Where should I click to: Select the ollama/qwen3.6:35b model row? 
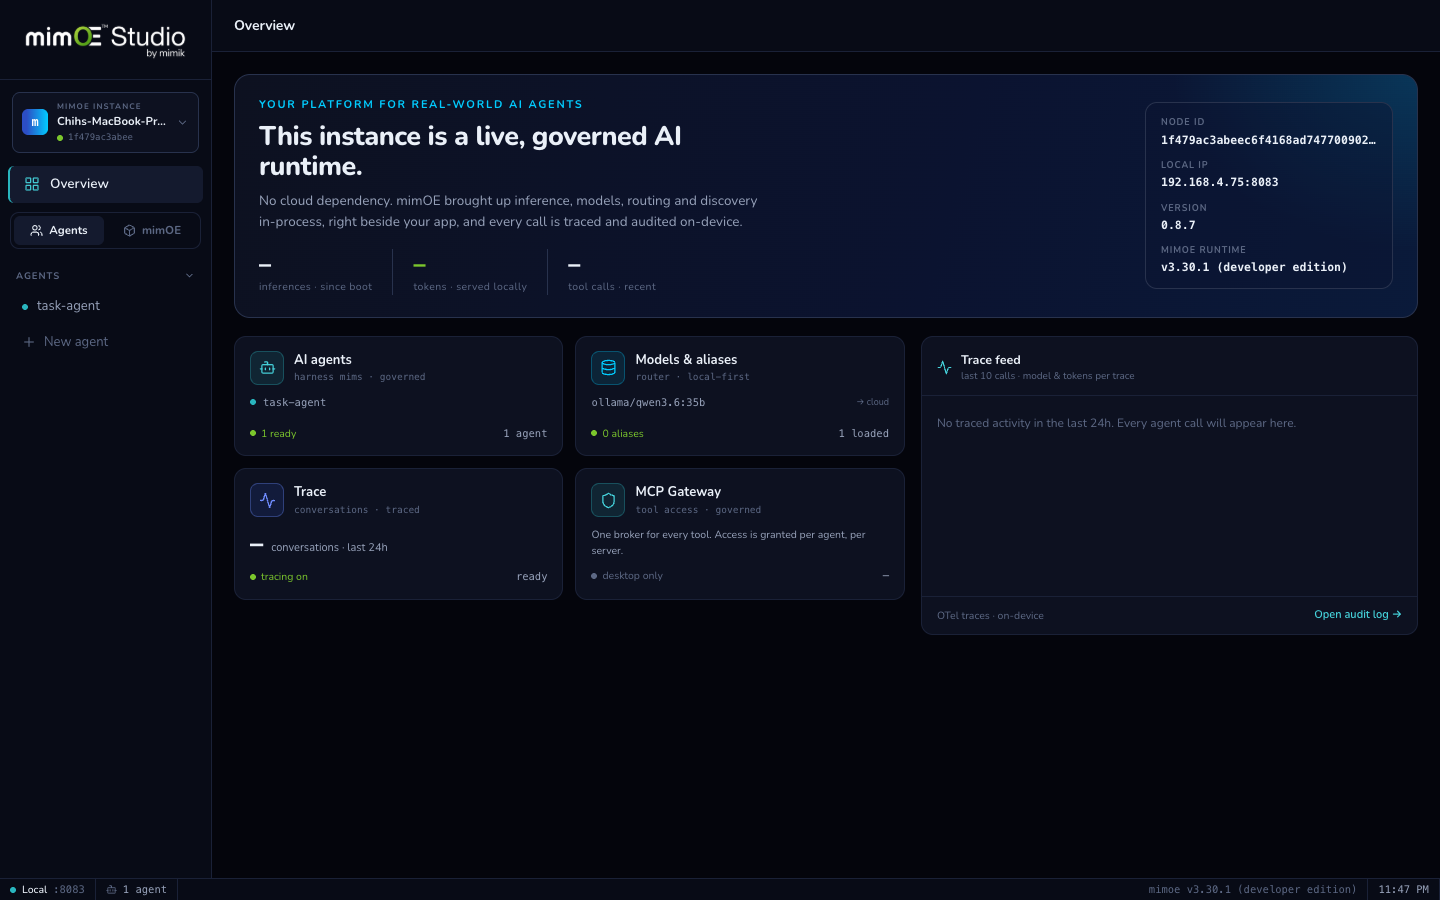[740, 403]
